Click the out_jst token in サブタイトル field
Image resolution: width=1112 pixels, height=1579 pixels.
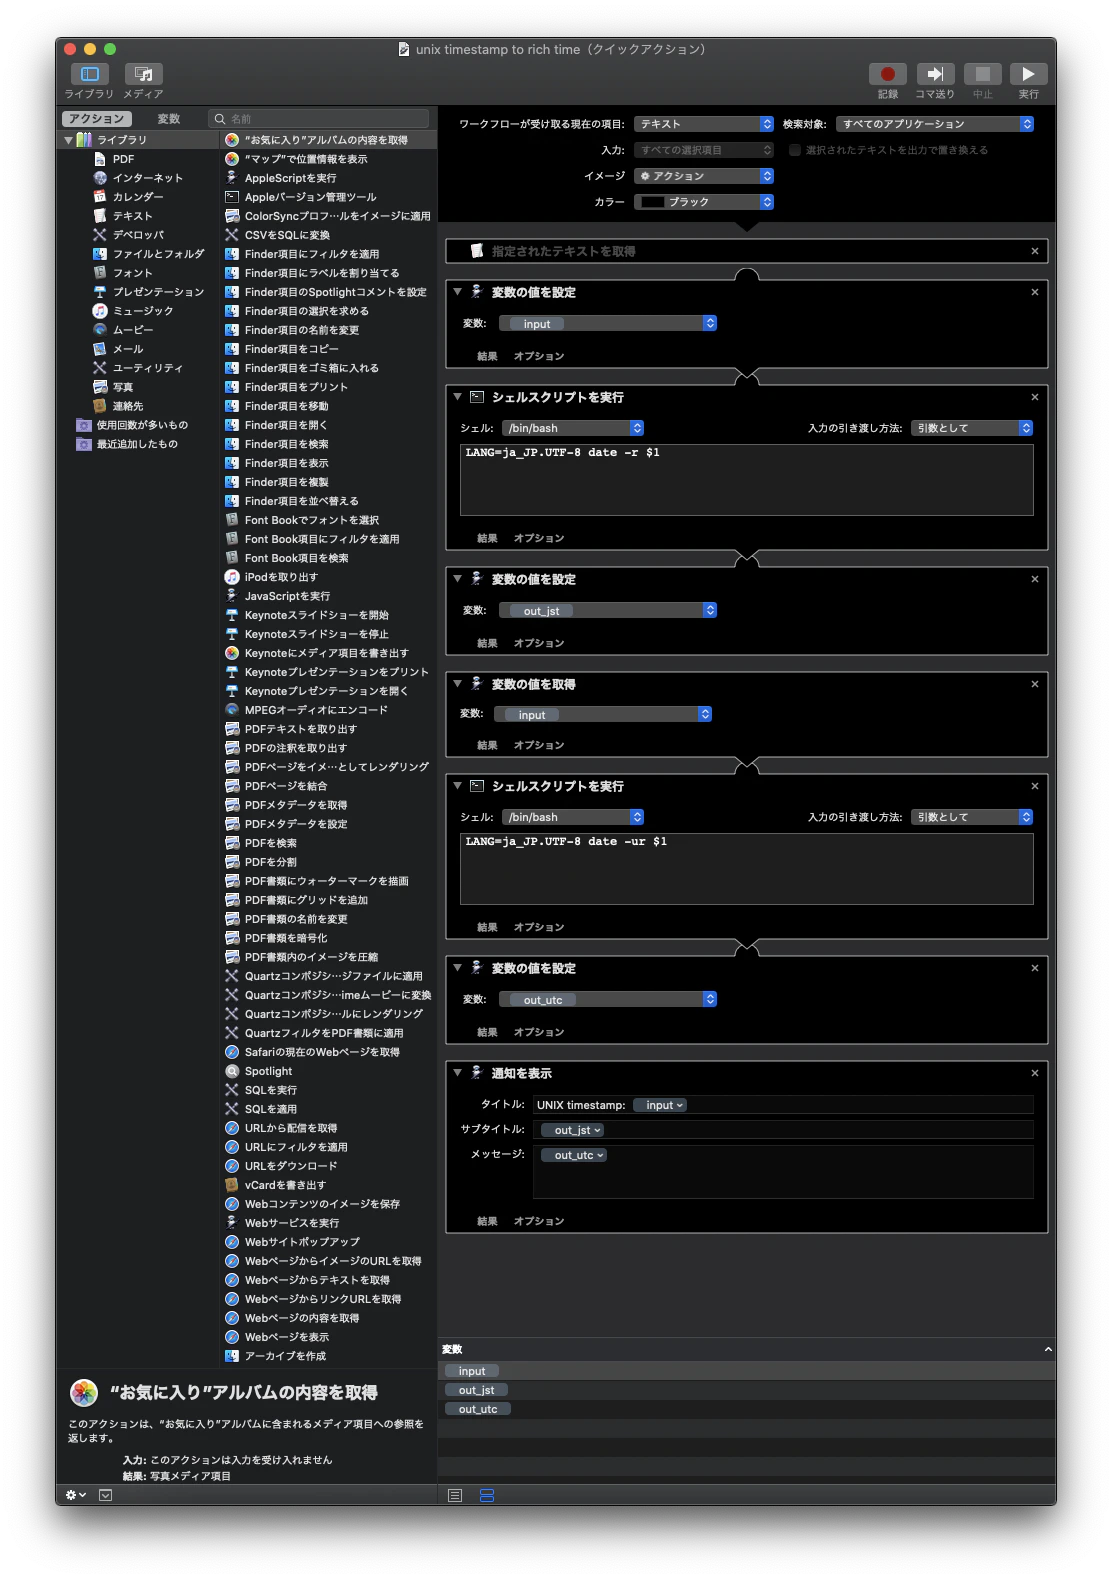coord(572,1130)
